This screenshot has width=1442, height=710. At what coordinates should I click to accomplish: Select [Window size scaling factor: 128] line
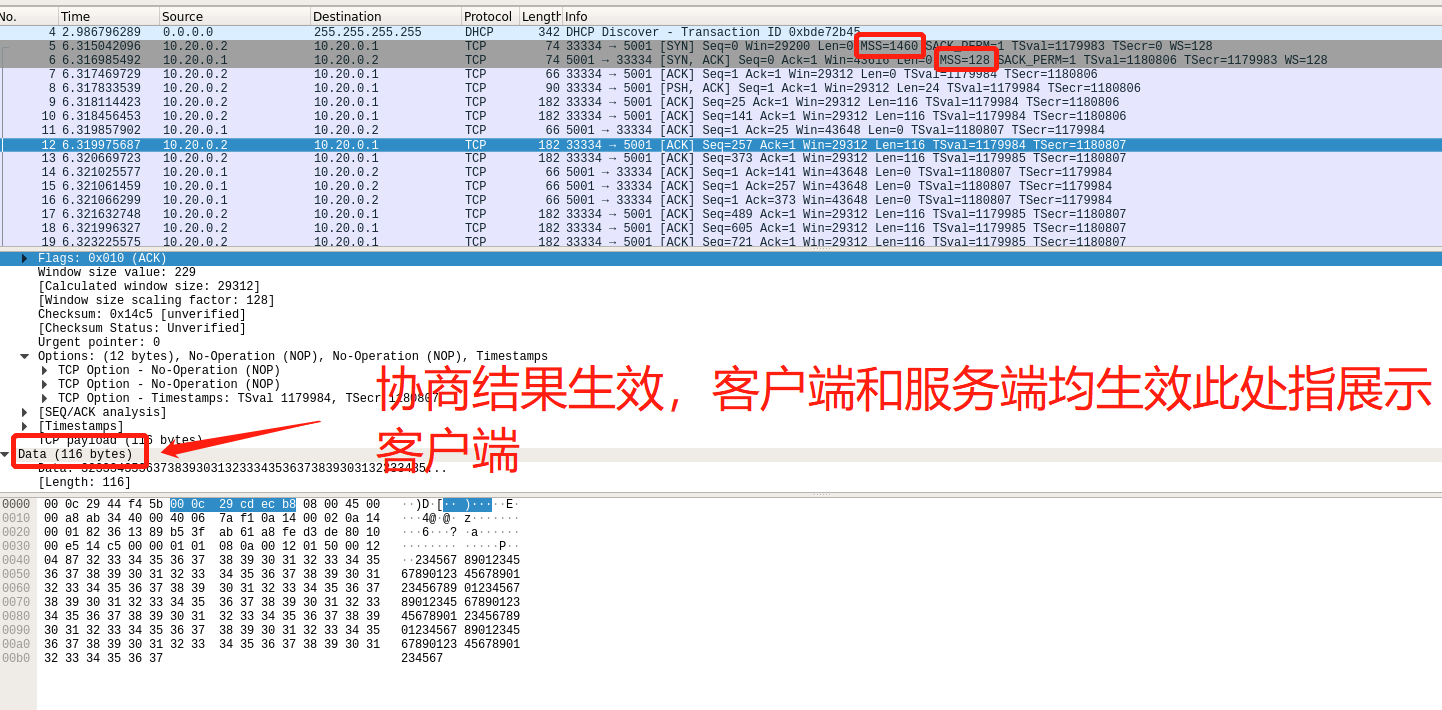coord(156,300)
